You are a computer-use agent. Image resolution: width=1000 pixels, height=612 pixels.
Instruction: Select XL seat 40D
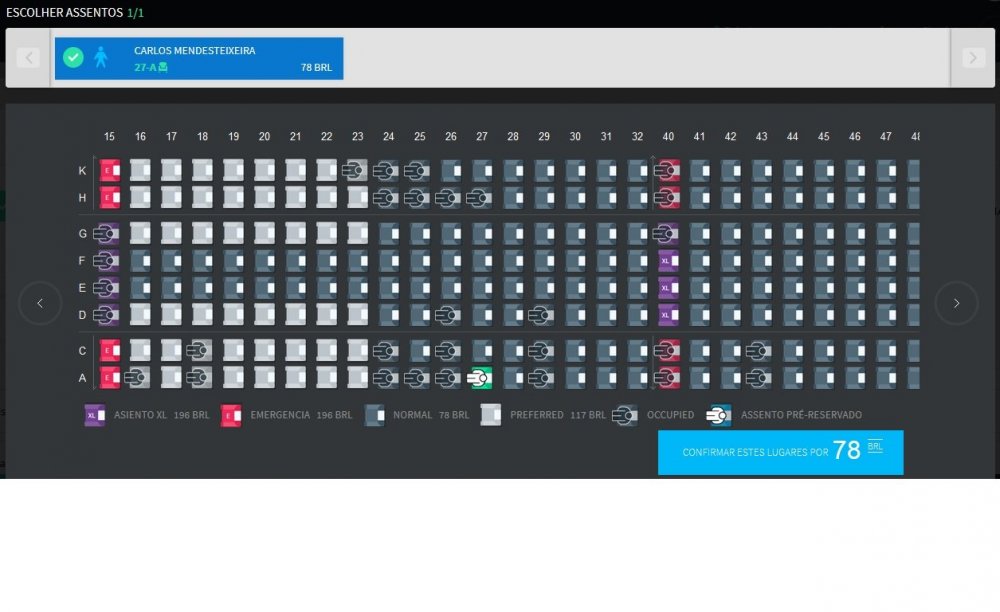tap(668, 315)
